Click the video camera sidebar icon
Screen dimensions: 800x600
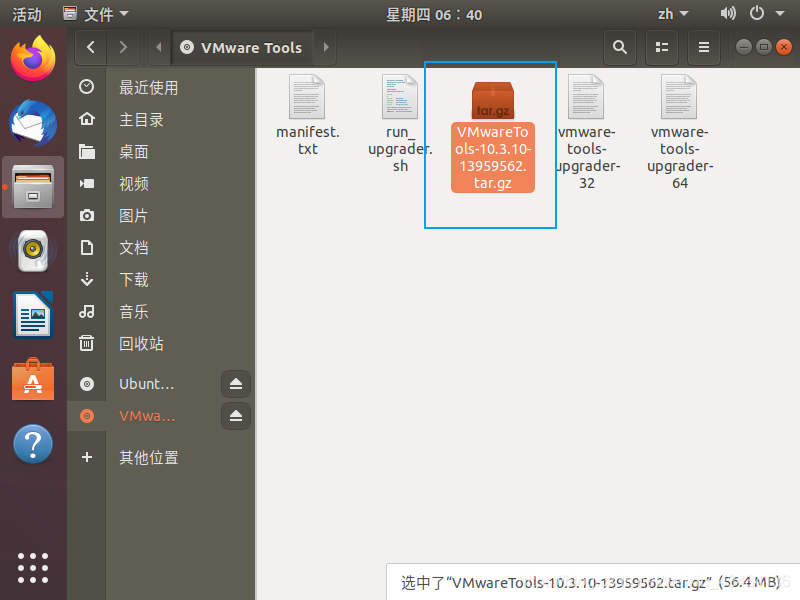pos(87,183)
